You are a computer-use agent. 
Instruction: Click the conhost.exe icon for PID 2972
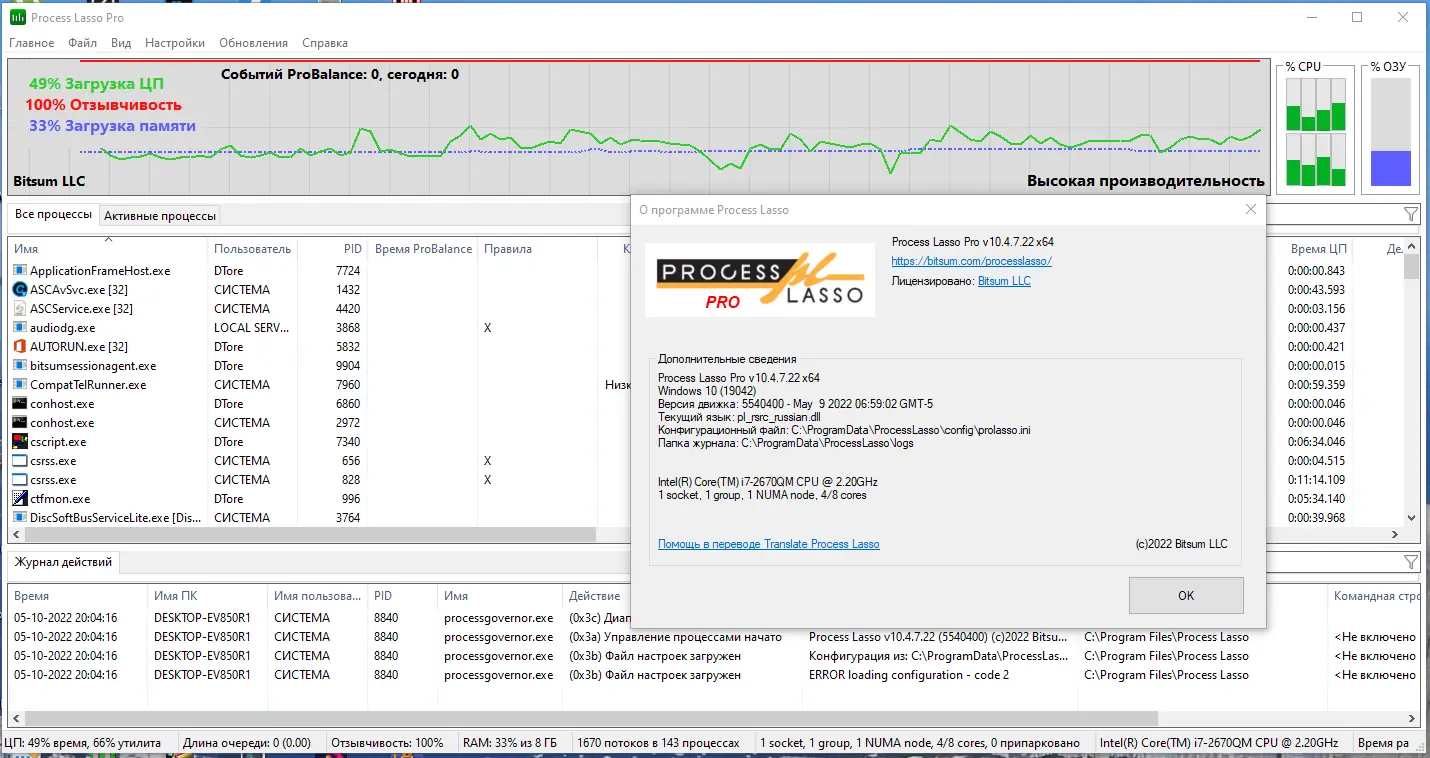click(x=19, y=422)
